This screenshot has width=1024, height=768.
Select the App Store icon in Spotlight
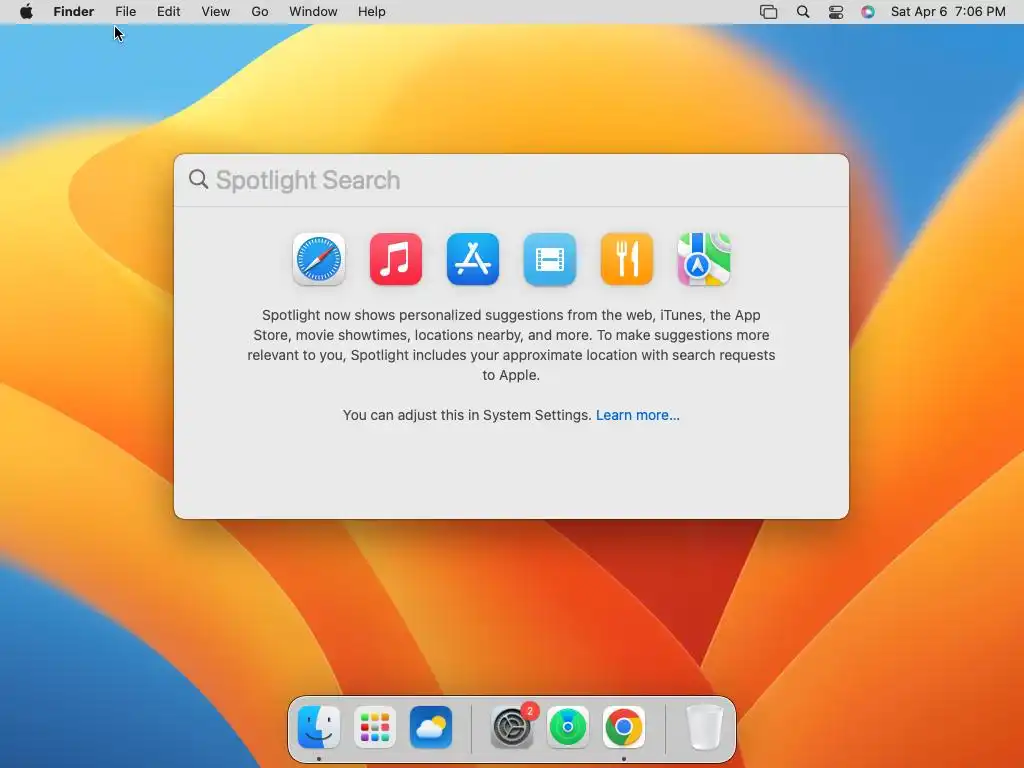pos(473,259)
